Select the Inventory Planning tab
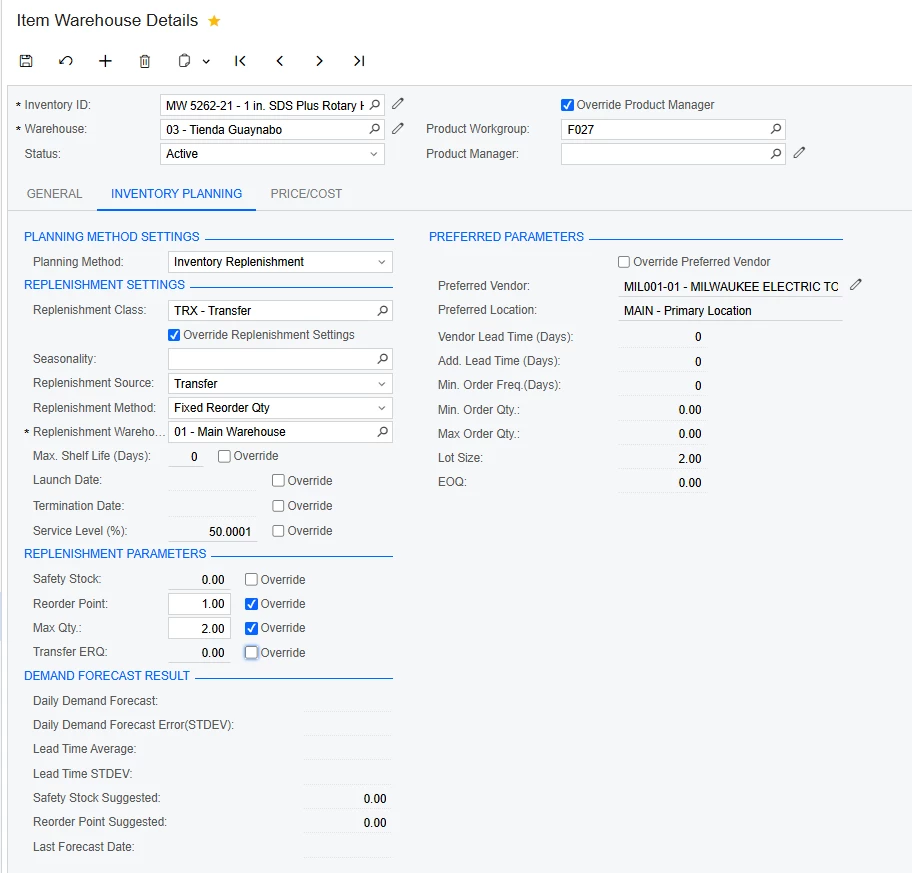 (x=176, y=194)
